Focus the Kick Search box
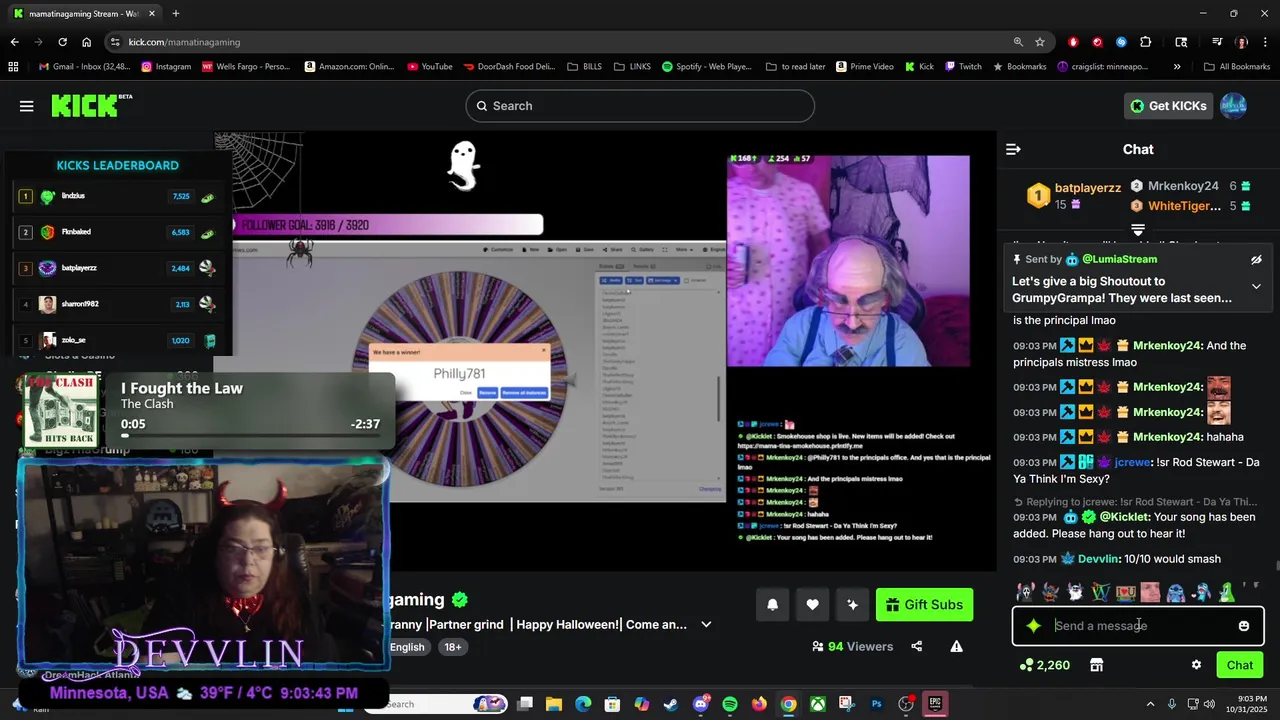The width and height of the screenshot is (1280, 720). (640, 106)
